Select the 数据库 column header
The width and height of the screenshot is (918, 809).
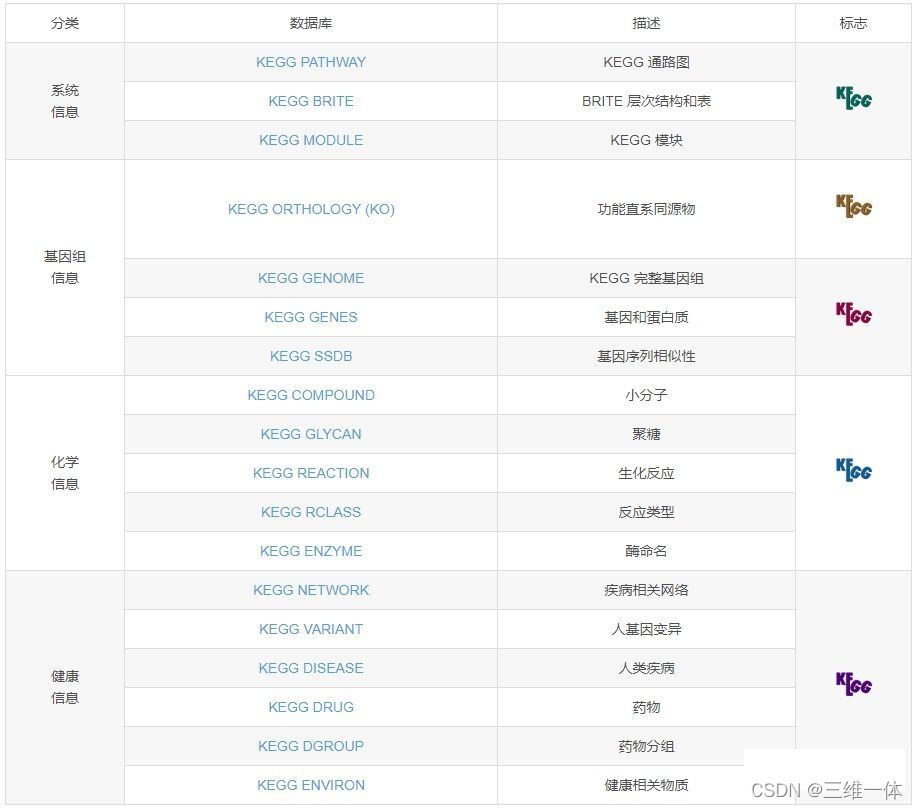pyautogui.click(x=311, y=23)
